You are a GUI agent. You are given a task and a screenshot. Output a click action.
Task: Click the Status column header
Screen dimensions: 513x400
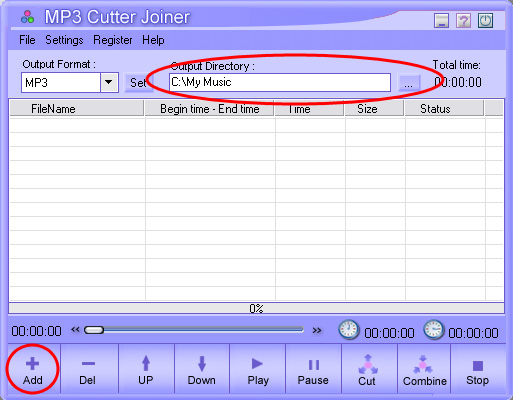pos(444,109)
